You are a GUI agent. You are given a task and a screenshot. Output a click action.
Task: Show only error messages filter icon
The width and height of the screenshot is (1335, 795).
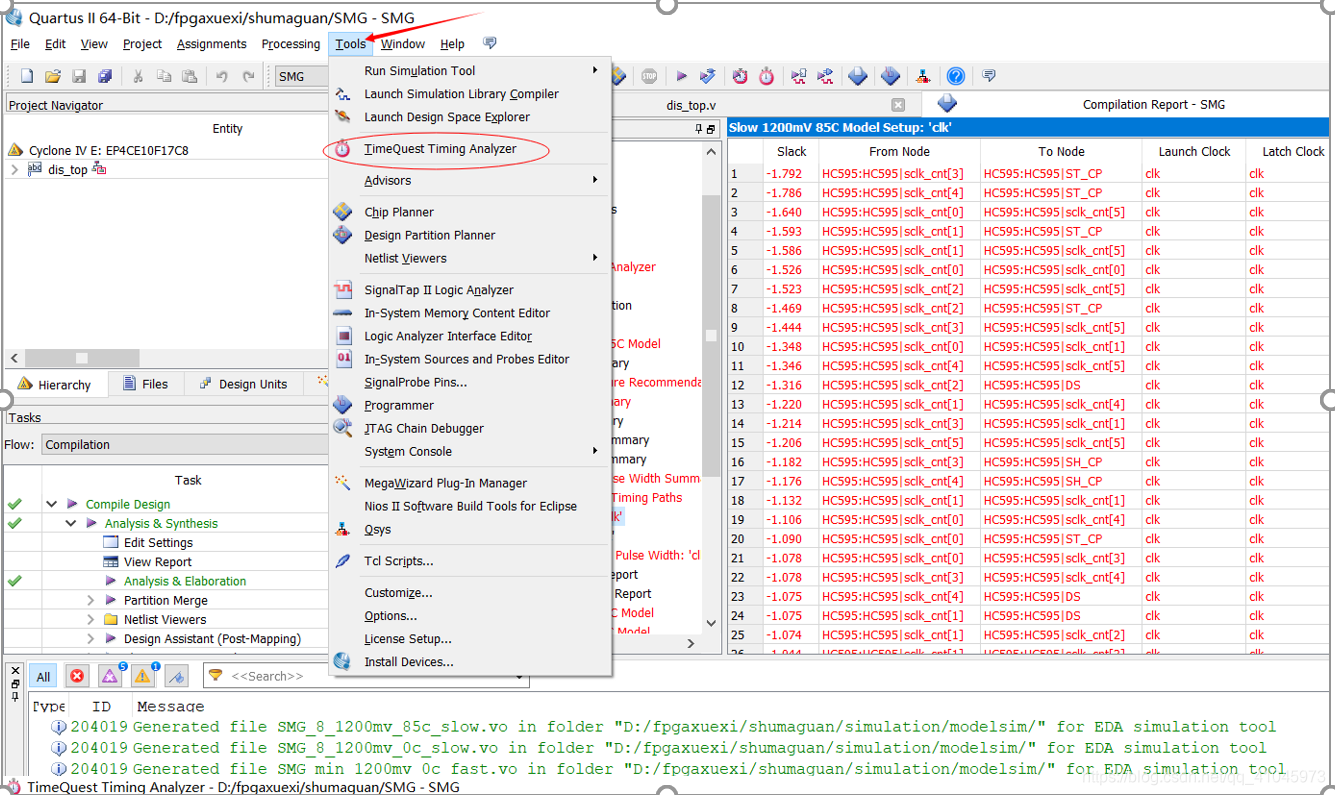click(77, 677)
